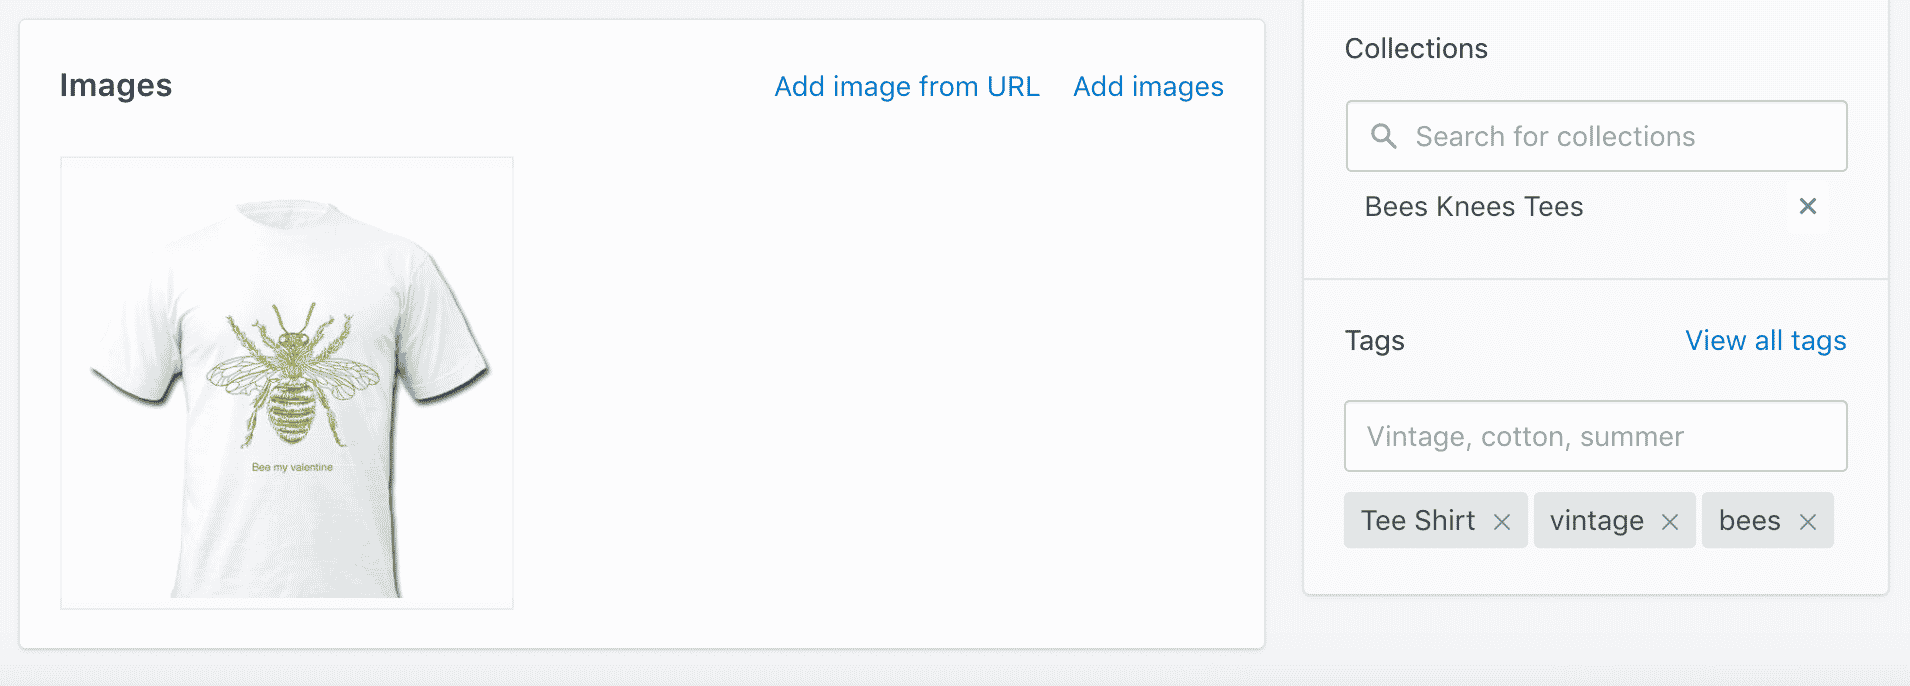Click the tags input with Vintage placeholder
This screenshot has height=686, width=1910.
coord(1595,436)
